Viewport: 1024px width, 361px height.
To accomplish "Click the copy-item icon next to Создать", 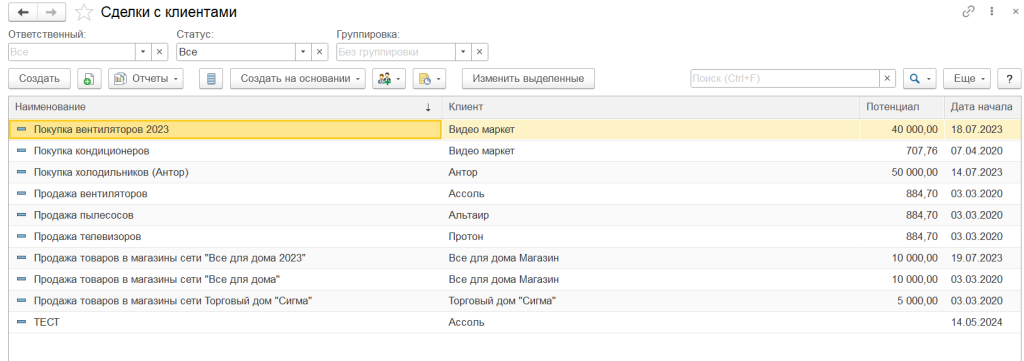I will [x=88, y=78].
